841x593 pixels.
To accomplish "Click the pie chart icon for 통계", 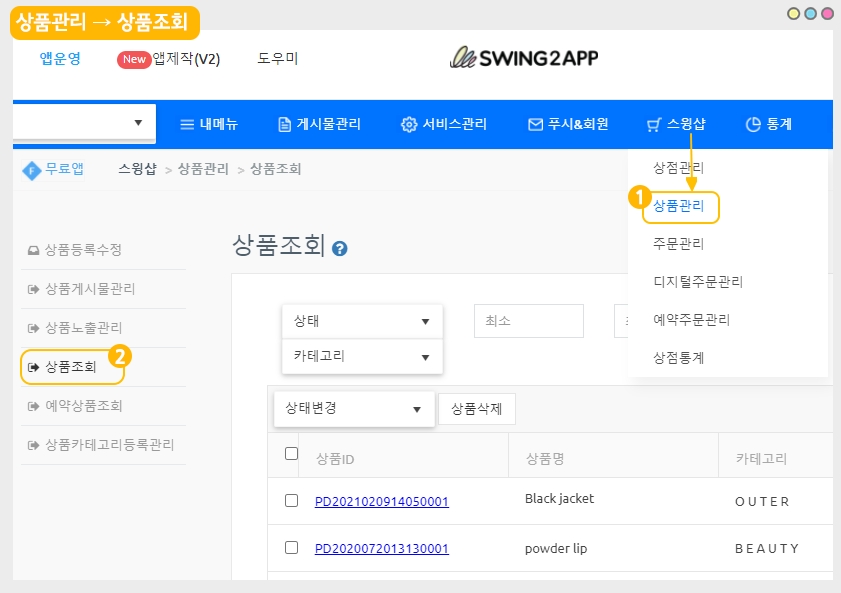I will (x=754, y=125).
